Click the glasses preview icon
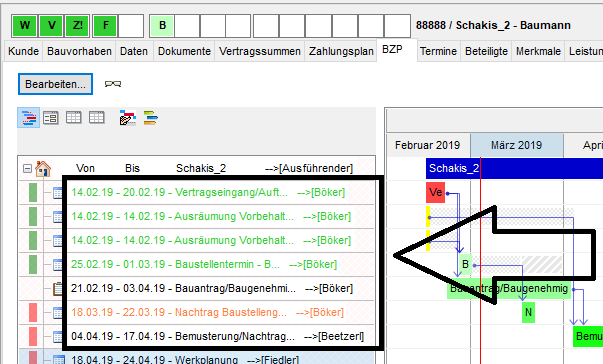Viewport: 603px width, 364px height. (x=113, y=84)
